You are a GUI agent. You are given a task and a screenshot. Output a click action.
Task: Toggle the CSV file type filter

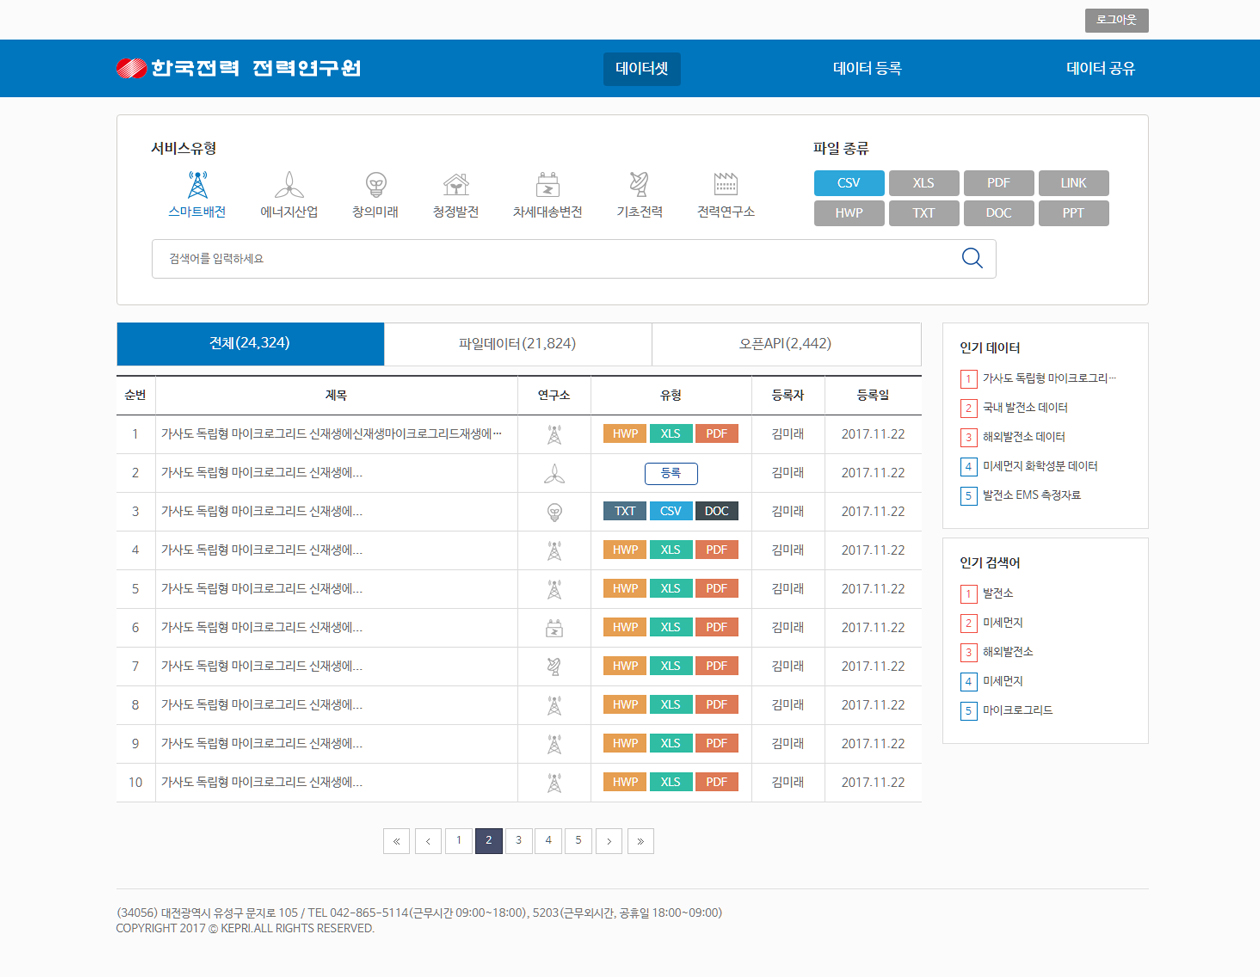849,183
